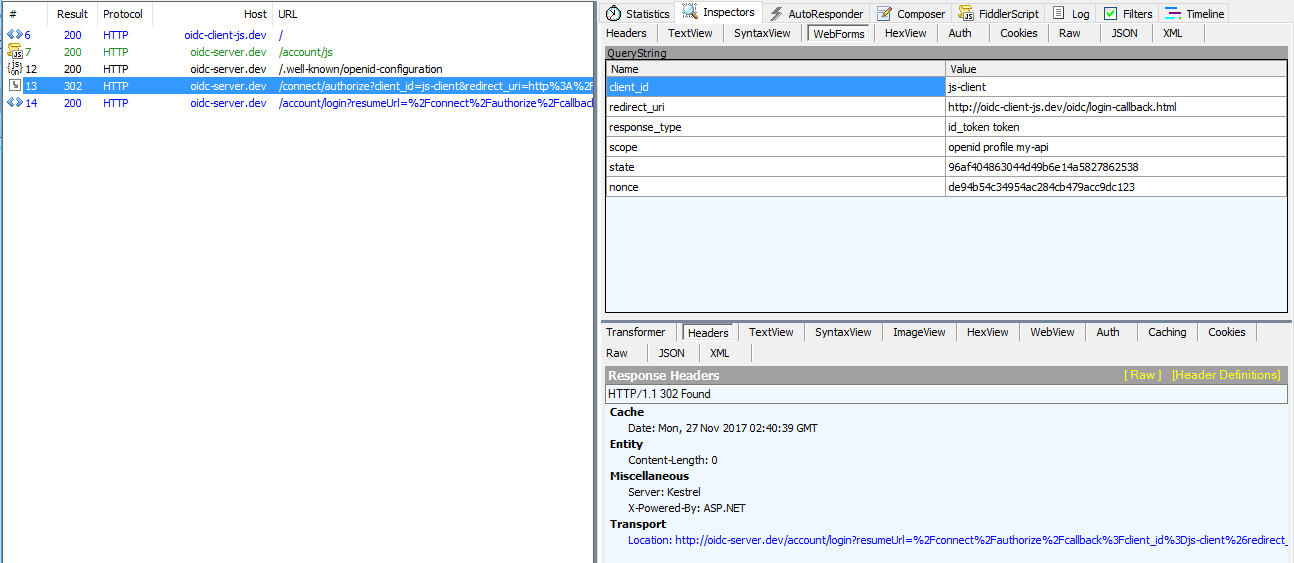Open request HexView inspector tab

click(x=906, y=33)
